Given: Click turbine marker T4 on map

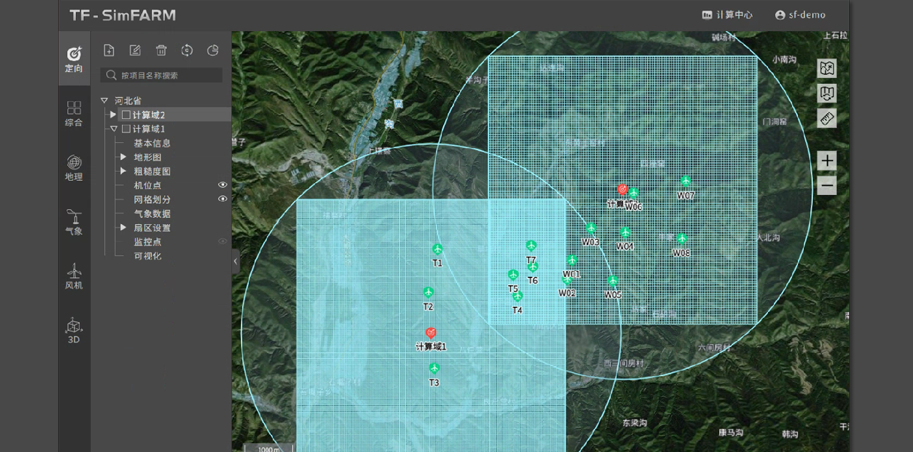Looking at the screenshot, I should [518, 296].
